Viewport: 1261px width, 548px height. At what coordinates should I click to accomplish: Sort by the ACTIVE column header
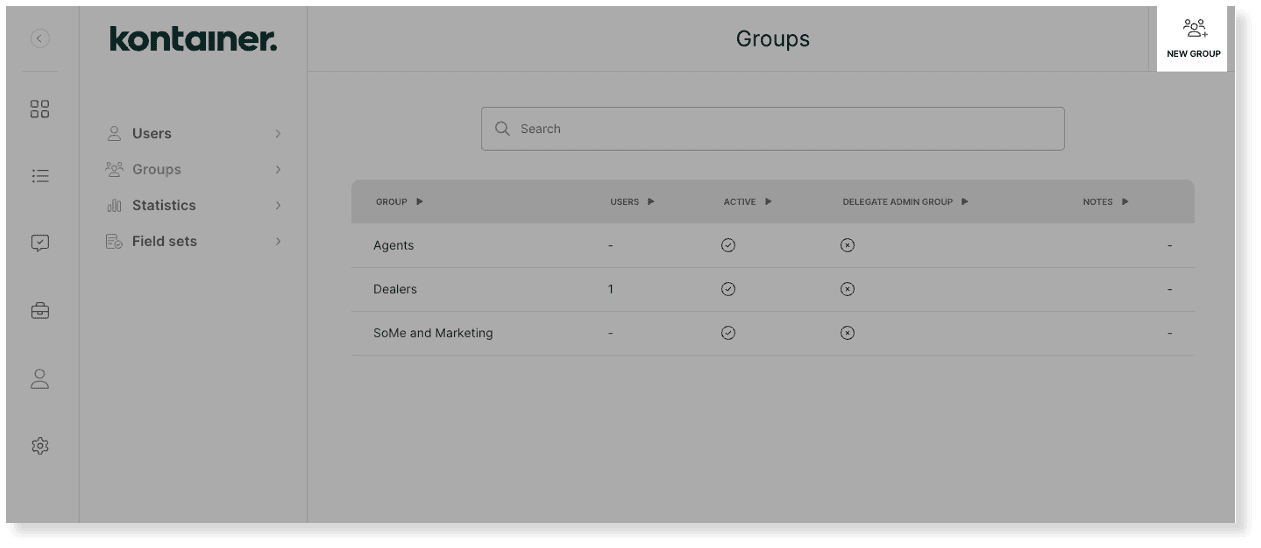(x=748, y=202)
